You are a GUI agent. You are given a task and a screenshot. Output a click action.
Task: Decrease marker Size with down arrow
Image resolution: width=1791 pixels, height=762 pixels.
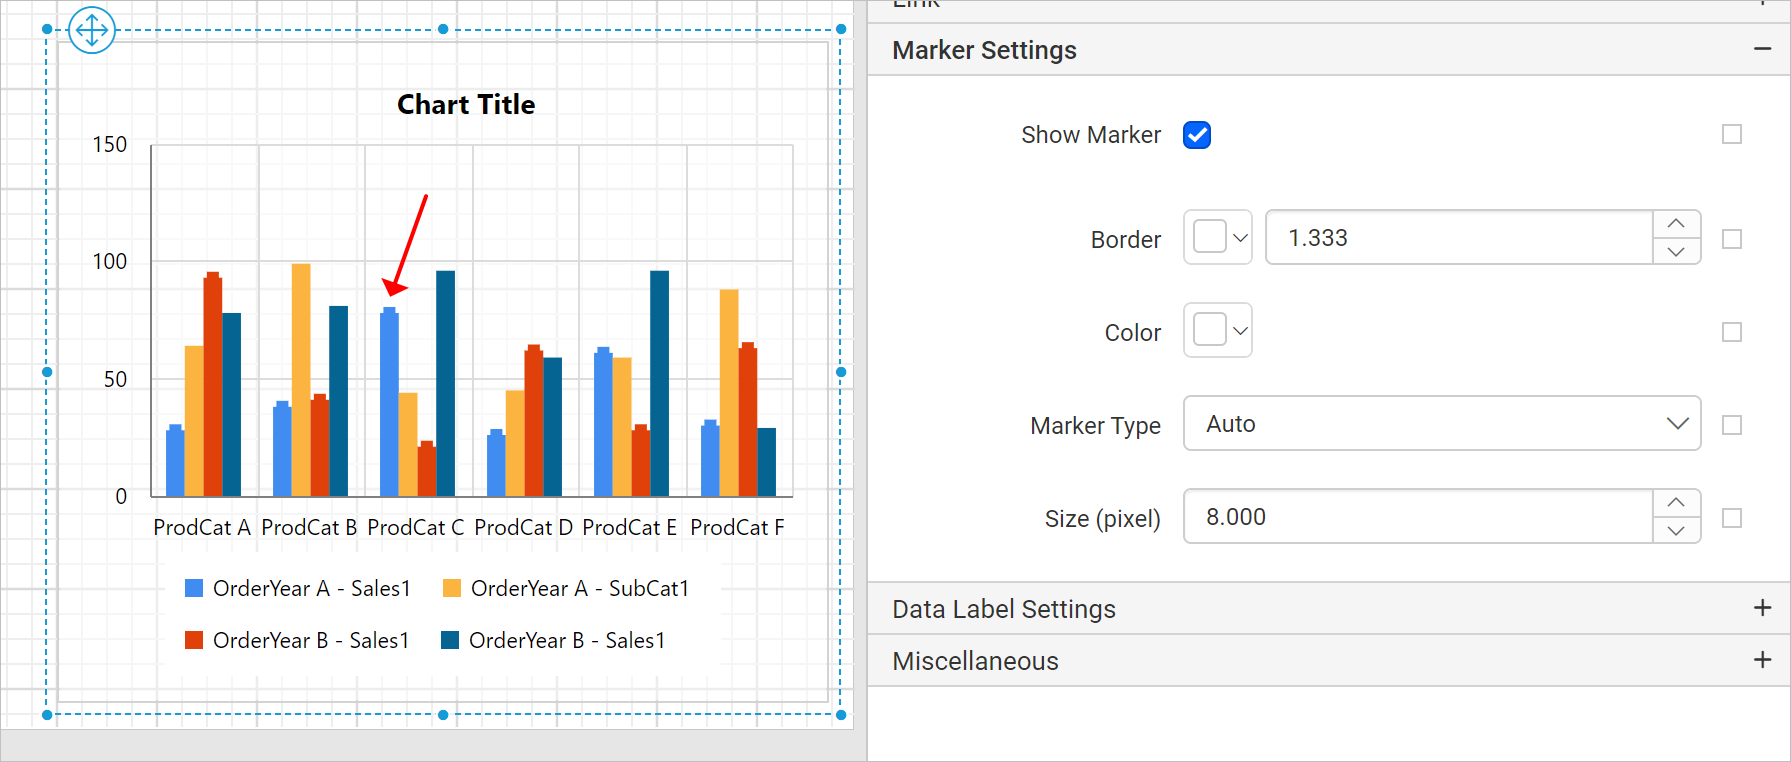pyautogui.click(x=1677, y=530)
